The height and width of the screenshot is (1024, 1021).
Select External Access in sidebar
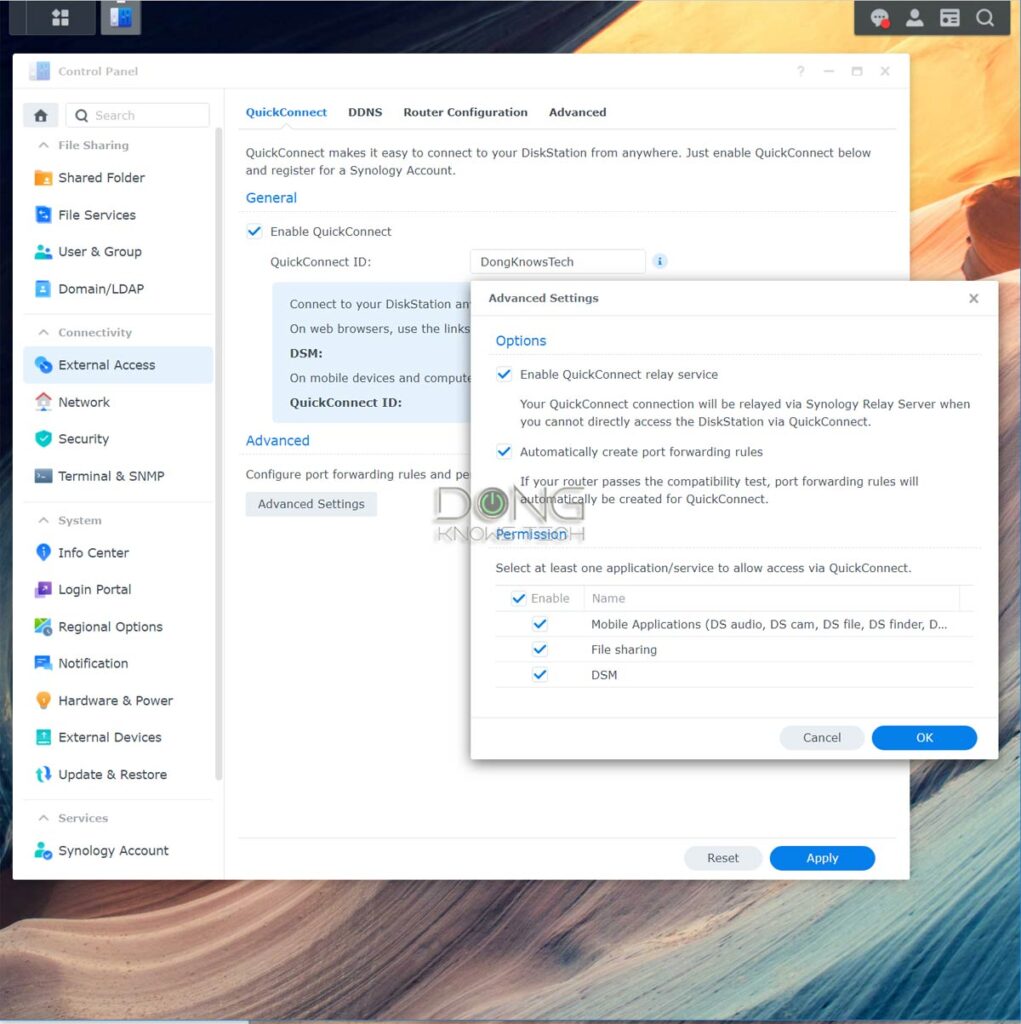(118, 365)
